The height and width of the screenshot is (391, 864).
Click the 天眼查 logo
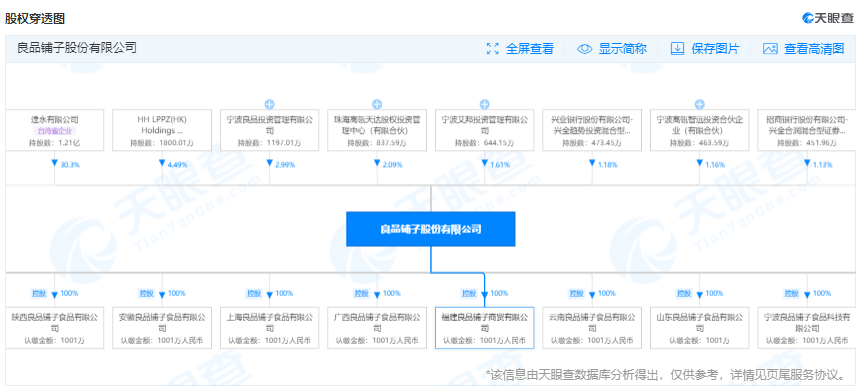[827, 18]
